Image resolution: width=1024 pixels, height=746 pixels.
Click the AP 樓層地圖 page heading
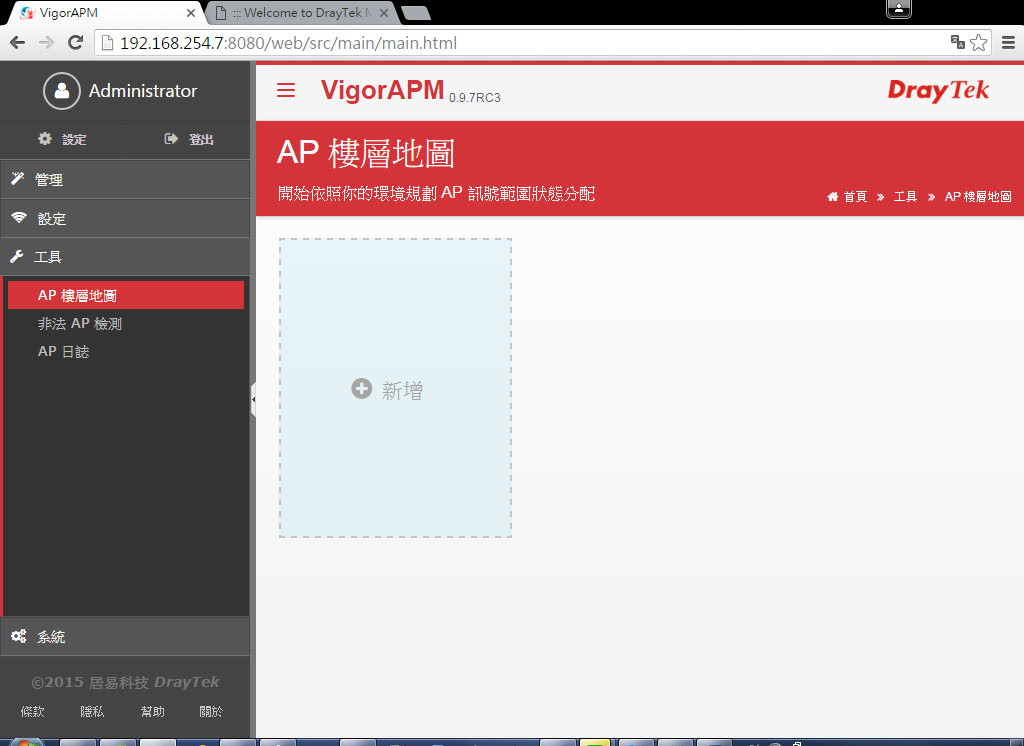point(366,153)
